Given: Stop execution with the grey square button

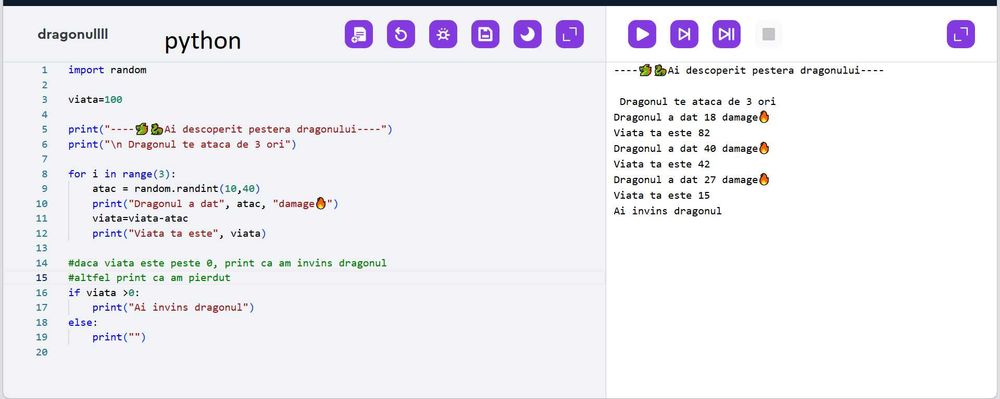Looking at the screenshot, I should point(768,34).
